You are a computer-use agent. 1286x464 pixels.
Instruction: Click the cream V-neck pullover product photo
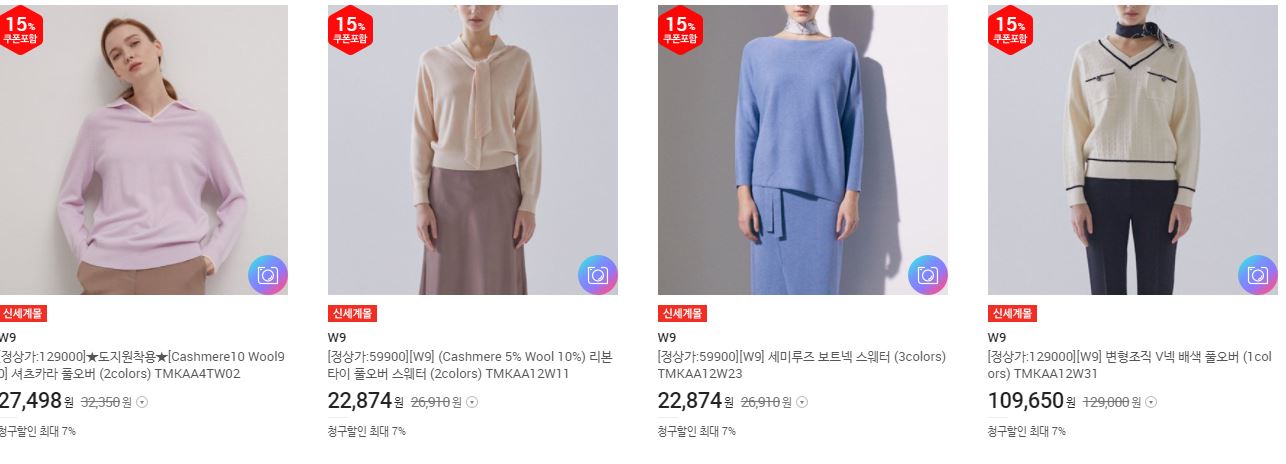1133,150
